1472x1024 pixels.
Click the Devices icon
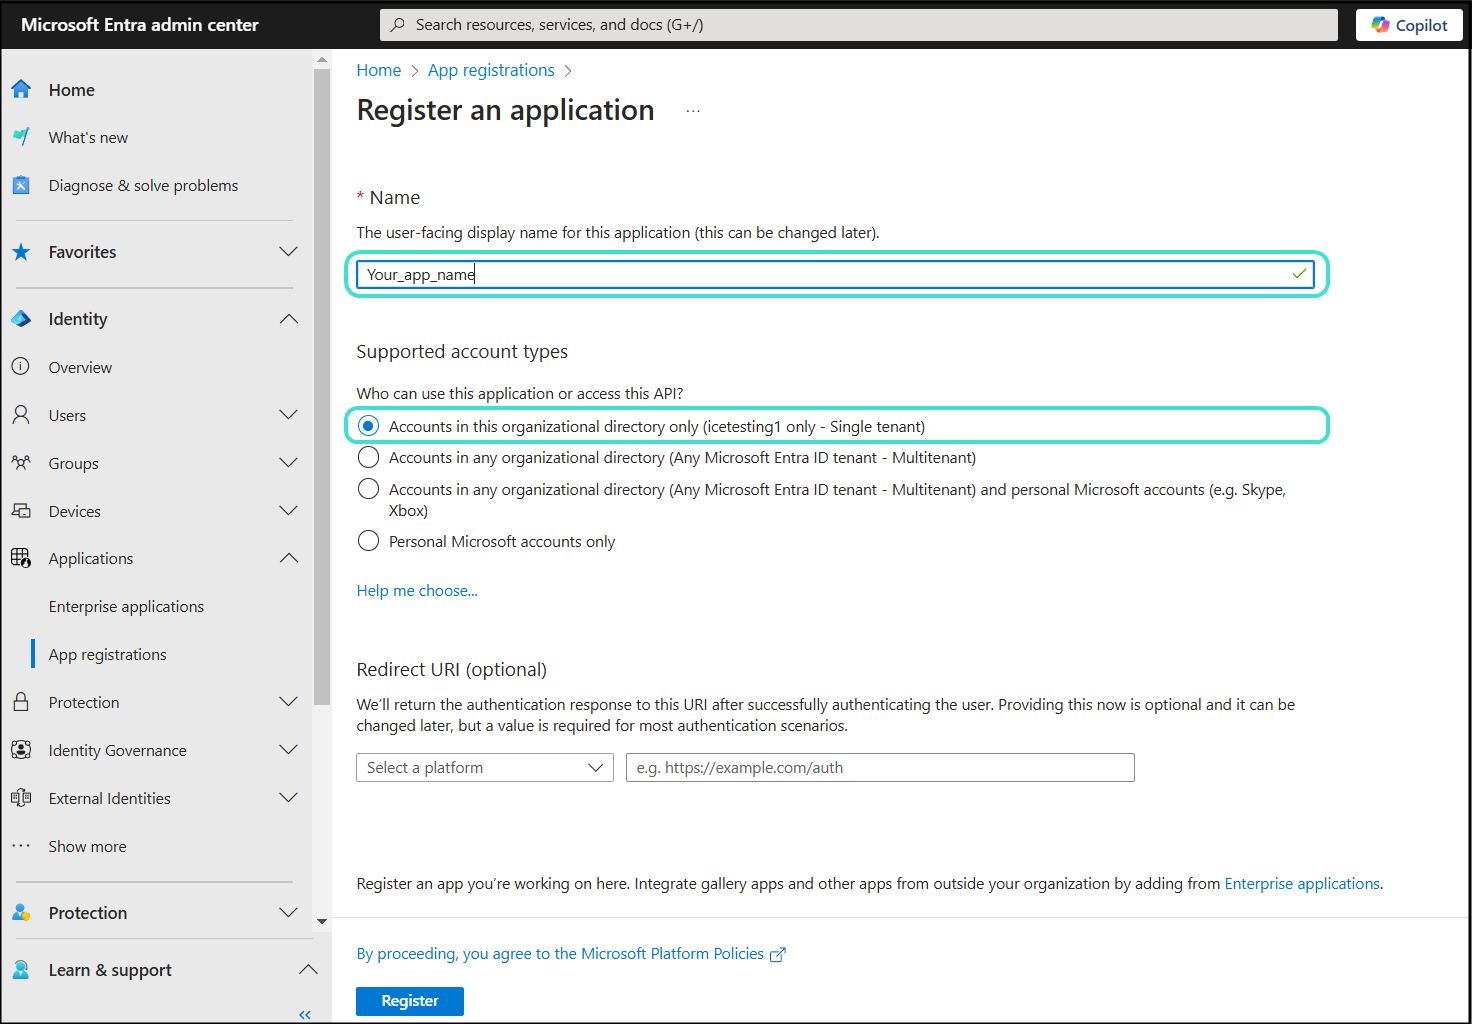point(21,510)
